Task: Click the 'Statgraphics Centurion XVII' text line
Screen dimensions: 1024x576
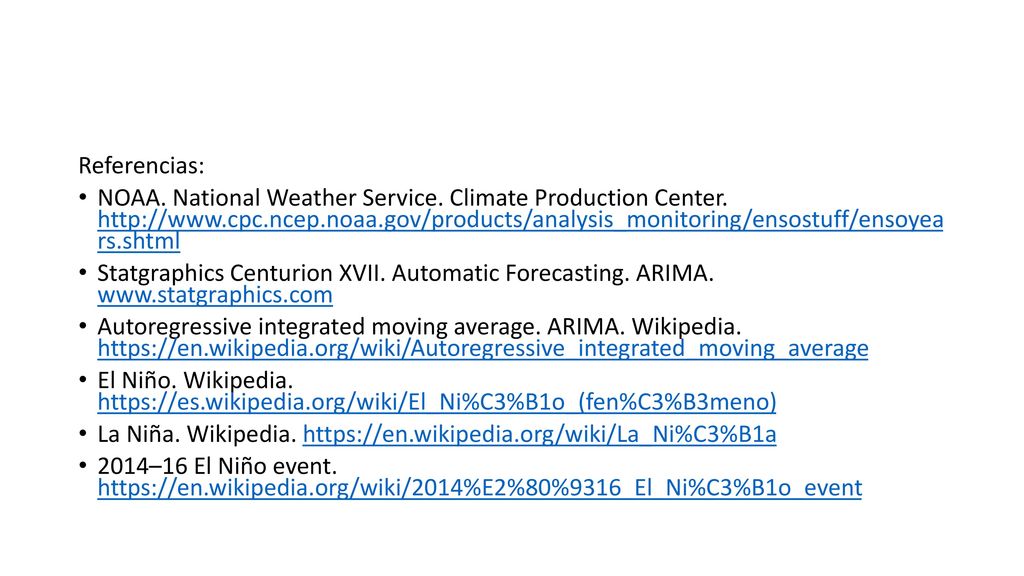Action: [406, 273]
